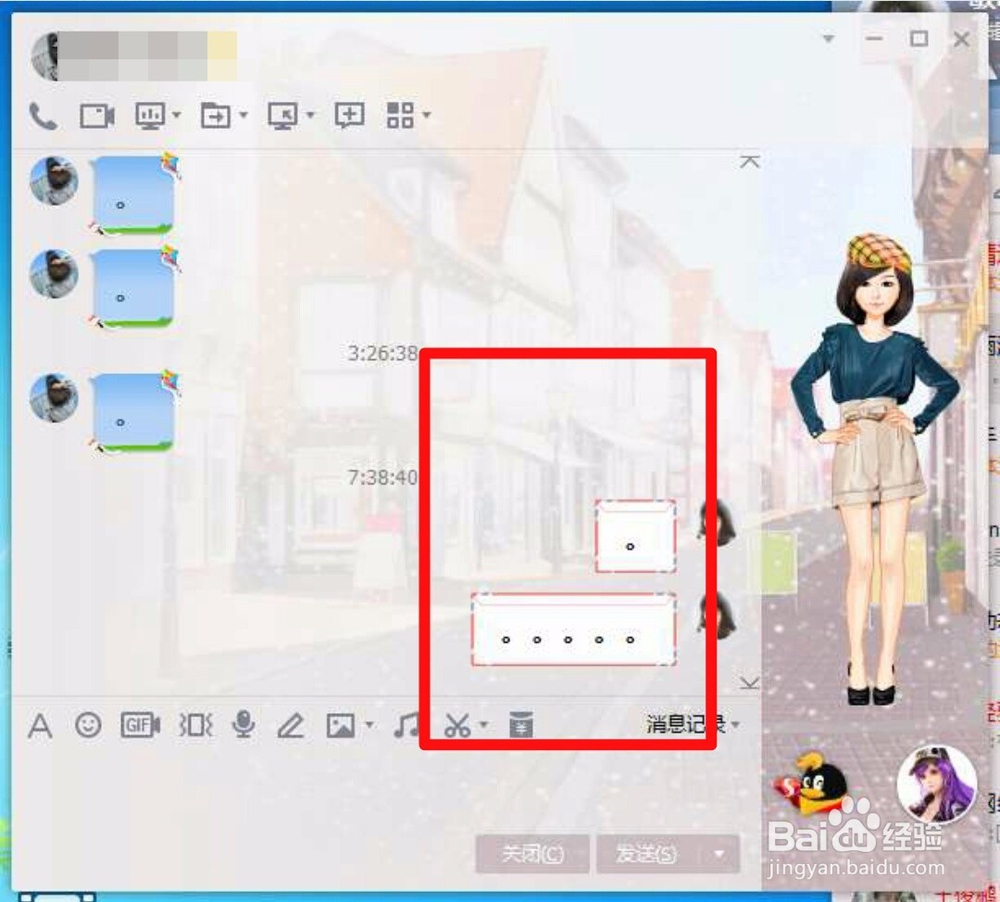Image resolution: width=1000 pixels, height=902 pixels.
Task: Click the music note icon
Action: [406, 725]
